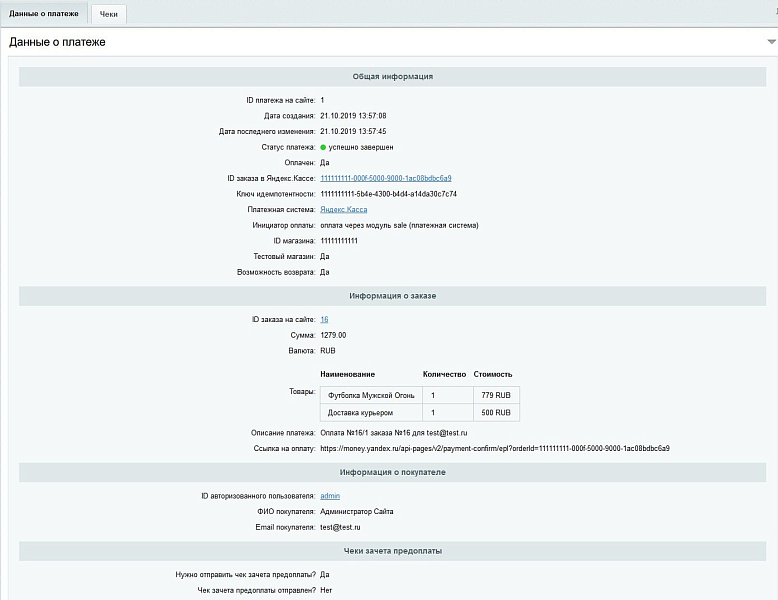The height and width of the screenshot is (600, 778).
Task: Select the Данные о платеже tab
Action: [x=43, y=14]
